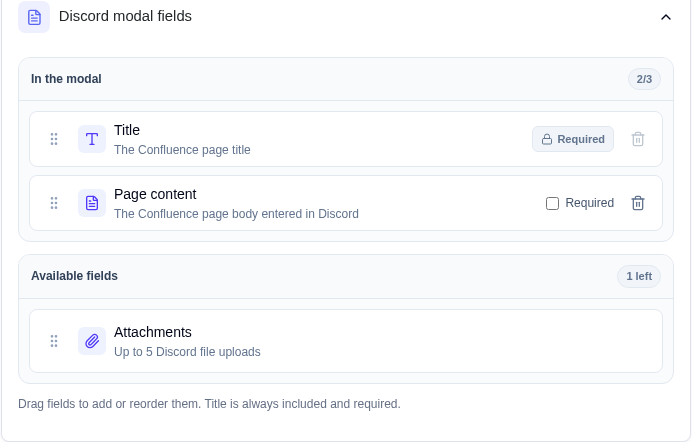Click the disabled trash icon for Title

point(638,139)
